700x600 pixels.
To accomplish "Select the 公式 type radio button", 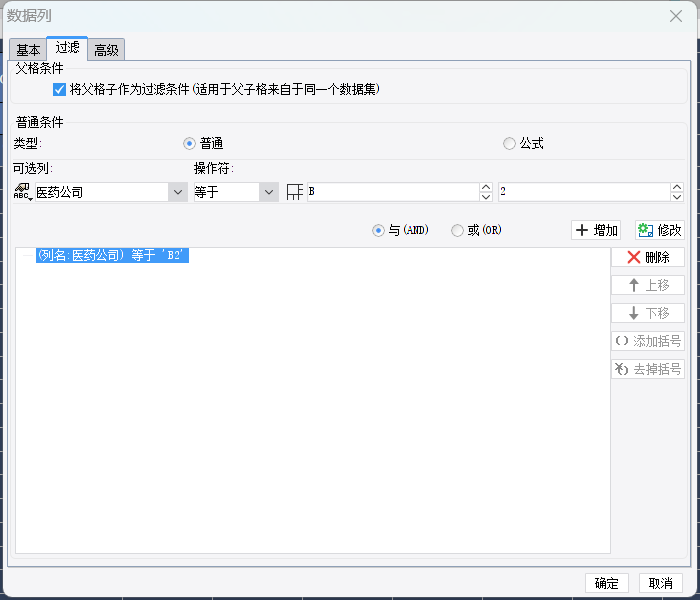I will 509,143.
